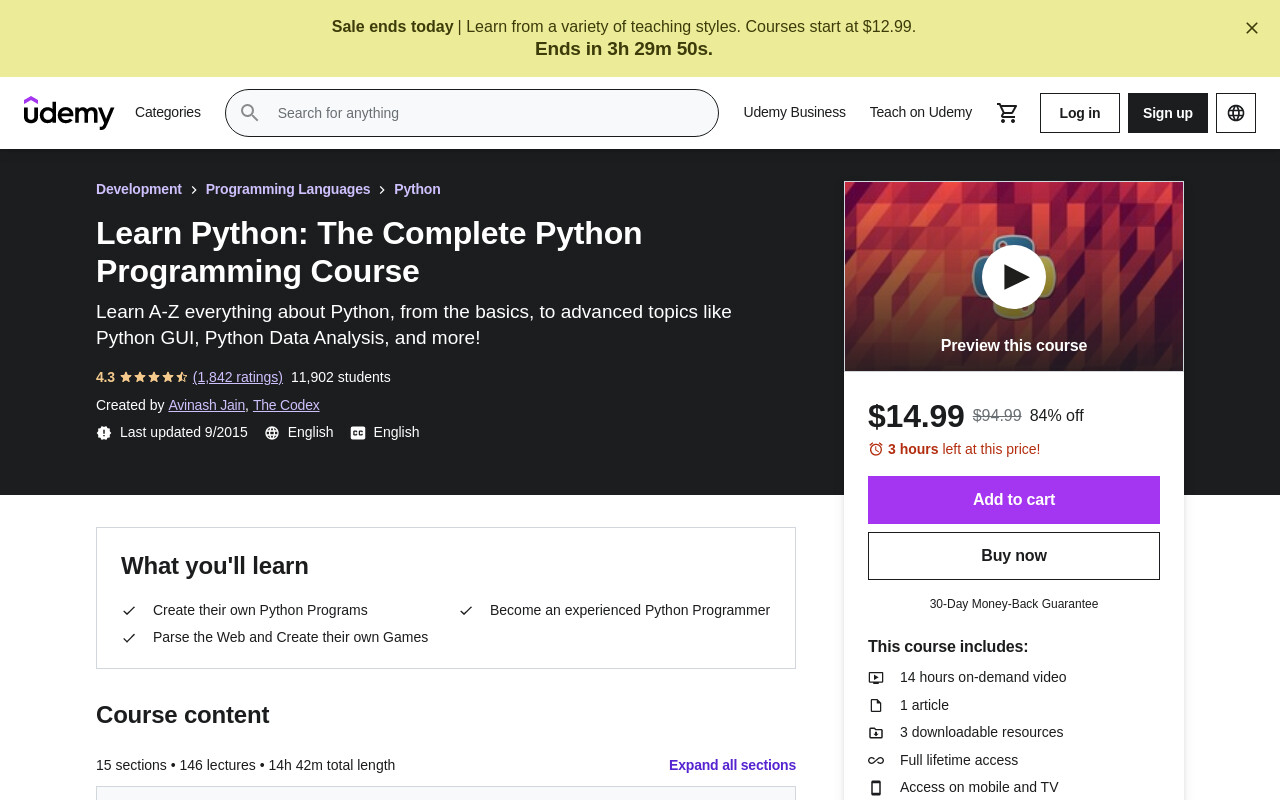Screen dimensions: 1280x800
Task: Click the search magnifier icon
Action: pyautogui.click(x=250, y=113)
